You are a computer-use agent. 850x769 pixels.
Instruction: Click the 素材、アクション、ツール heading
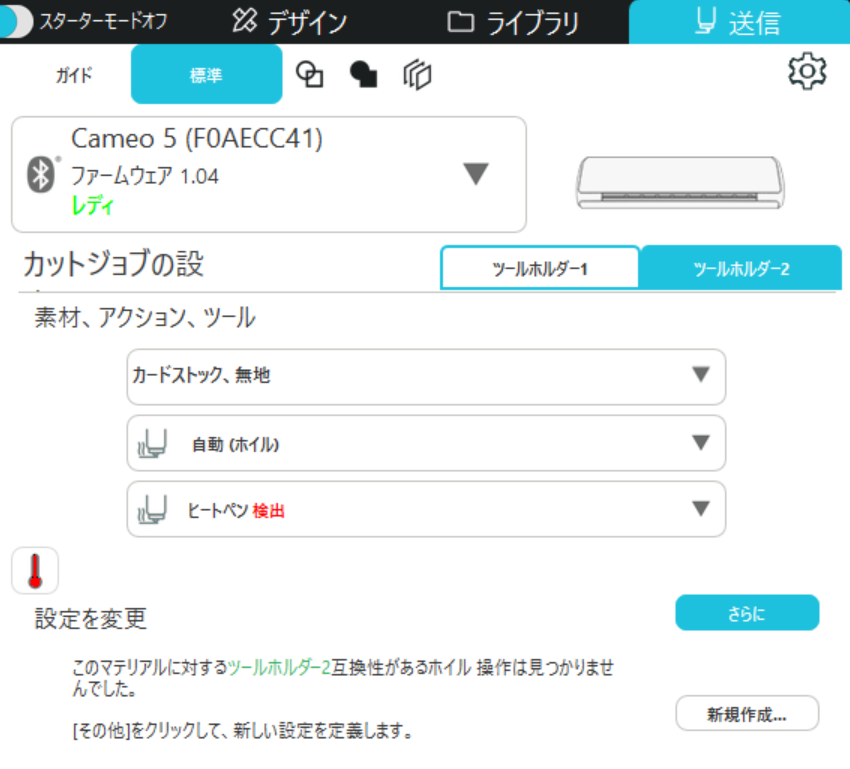pos(145,318)
